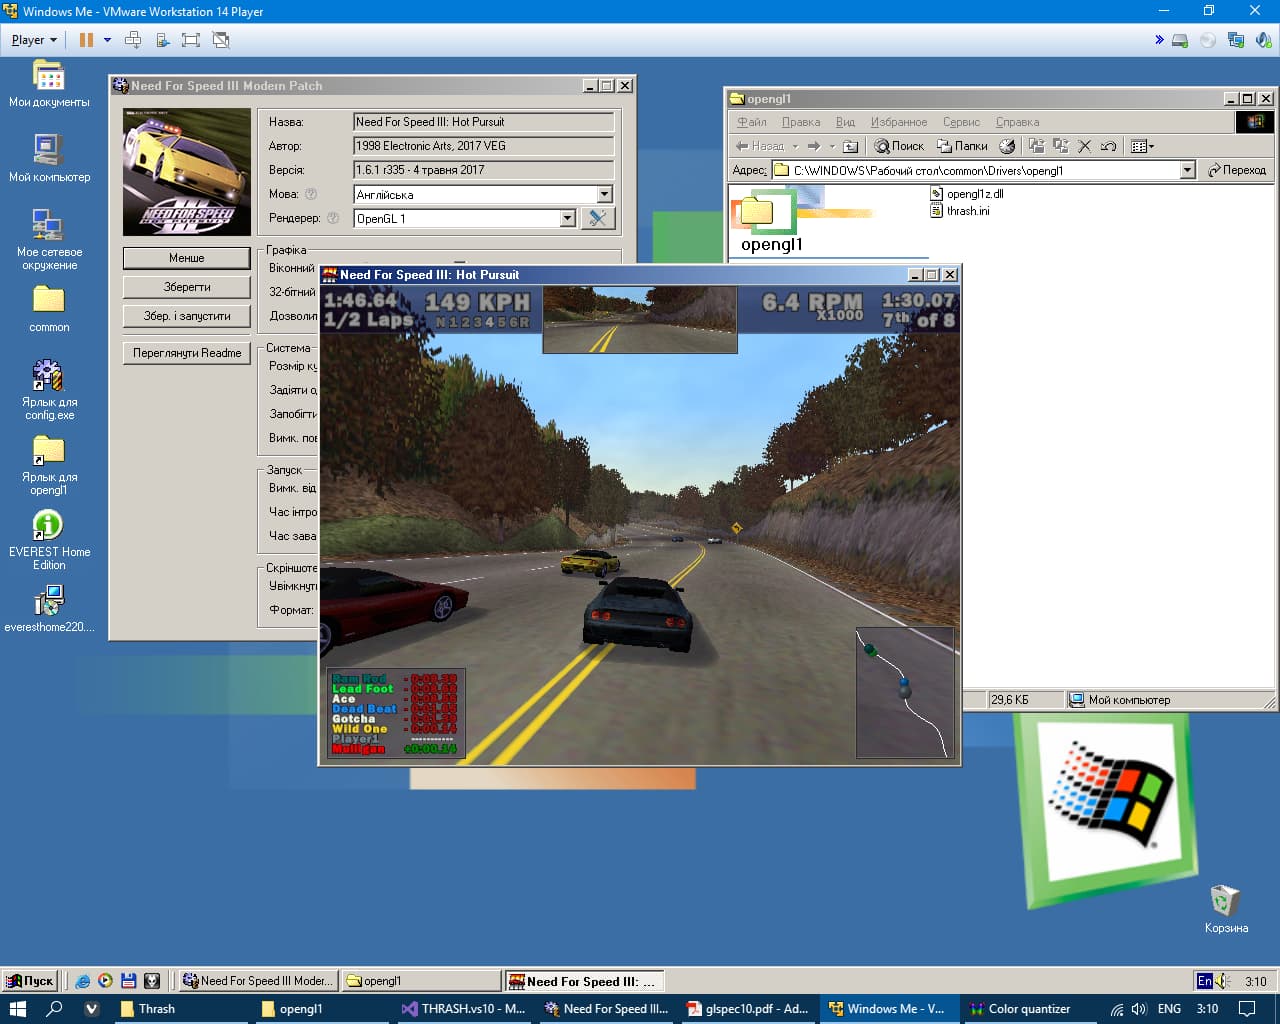Click the En language indicator in tray

pos(1205,981)
